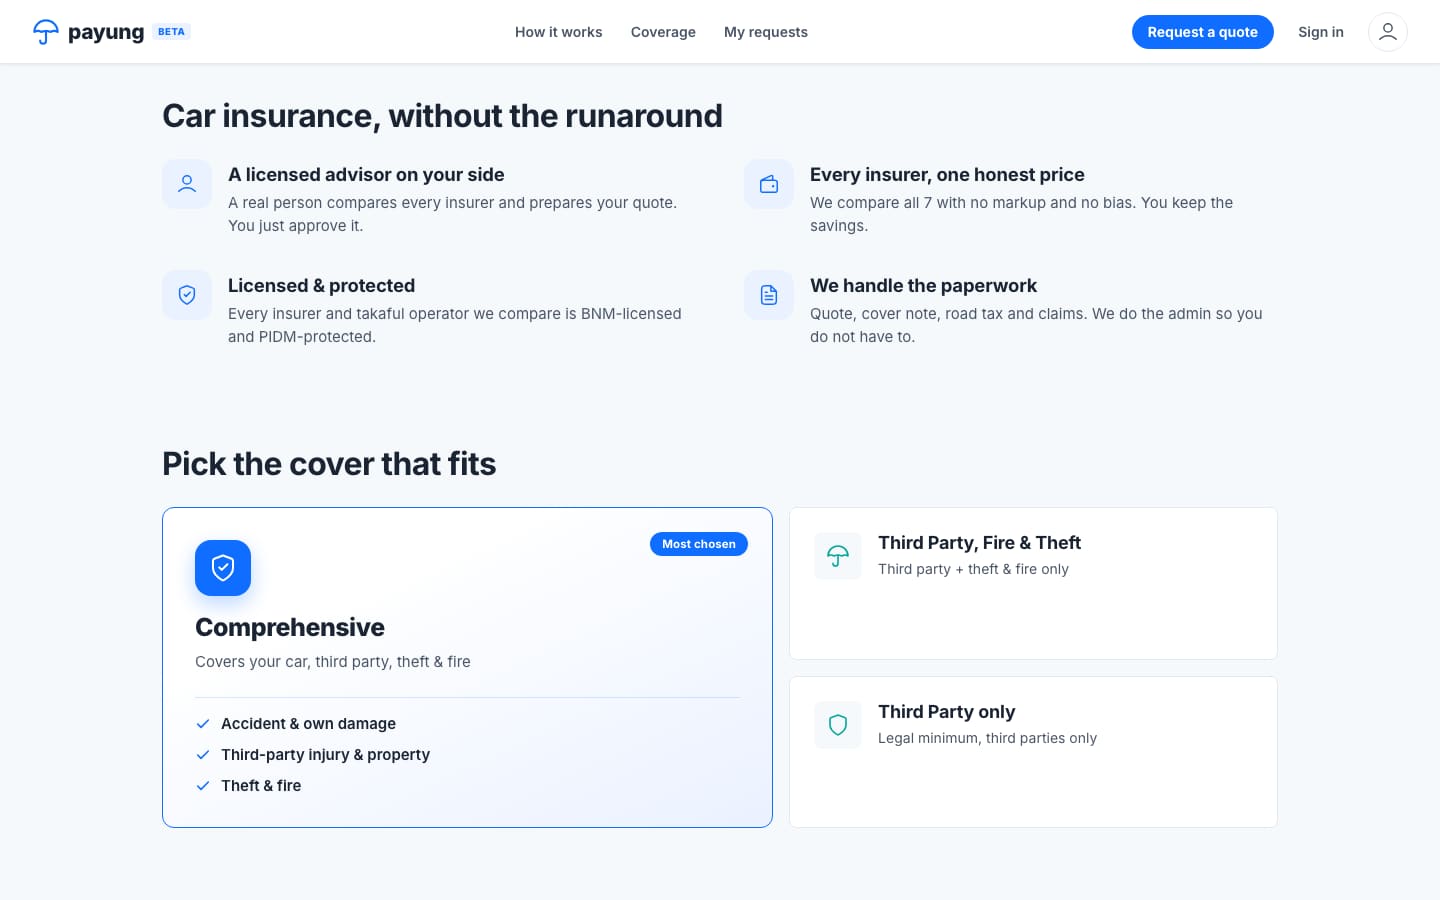Image resolution: width=1440 pixels, height=900 pixels.
Task: Click 'Theft & fire' list item text
Action: 261,786
